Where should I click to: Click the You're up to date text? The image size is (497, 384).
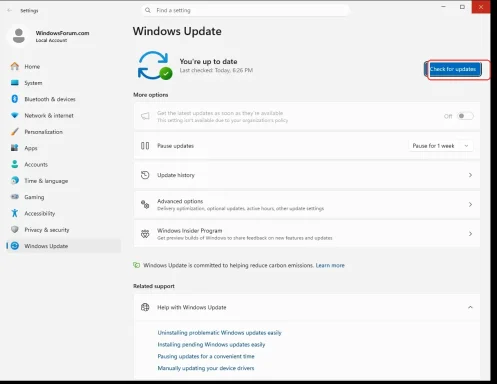click(x=208, y=61)
